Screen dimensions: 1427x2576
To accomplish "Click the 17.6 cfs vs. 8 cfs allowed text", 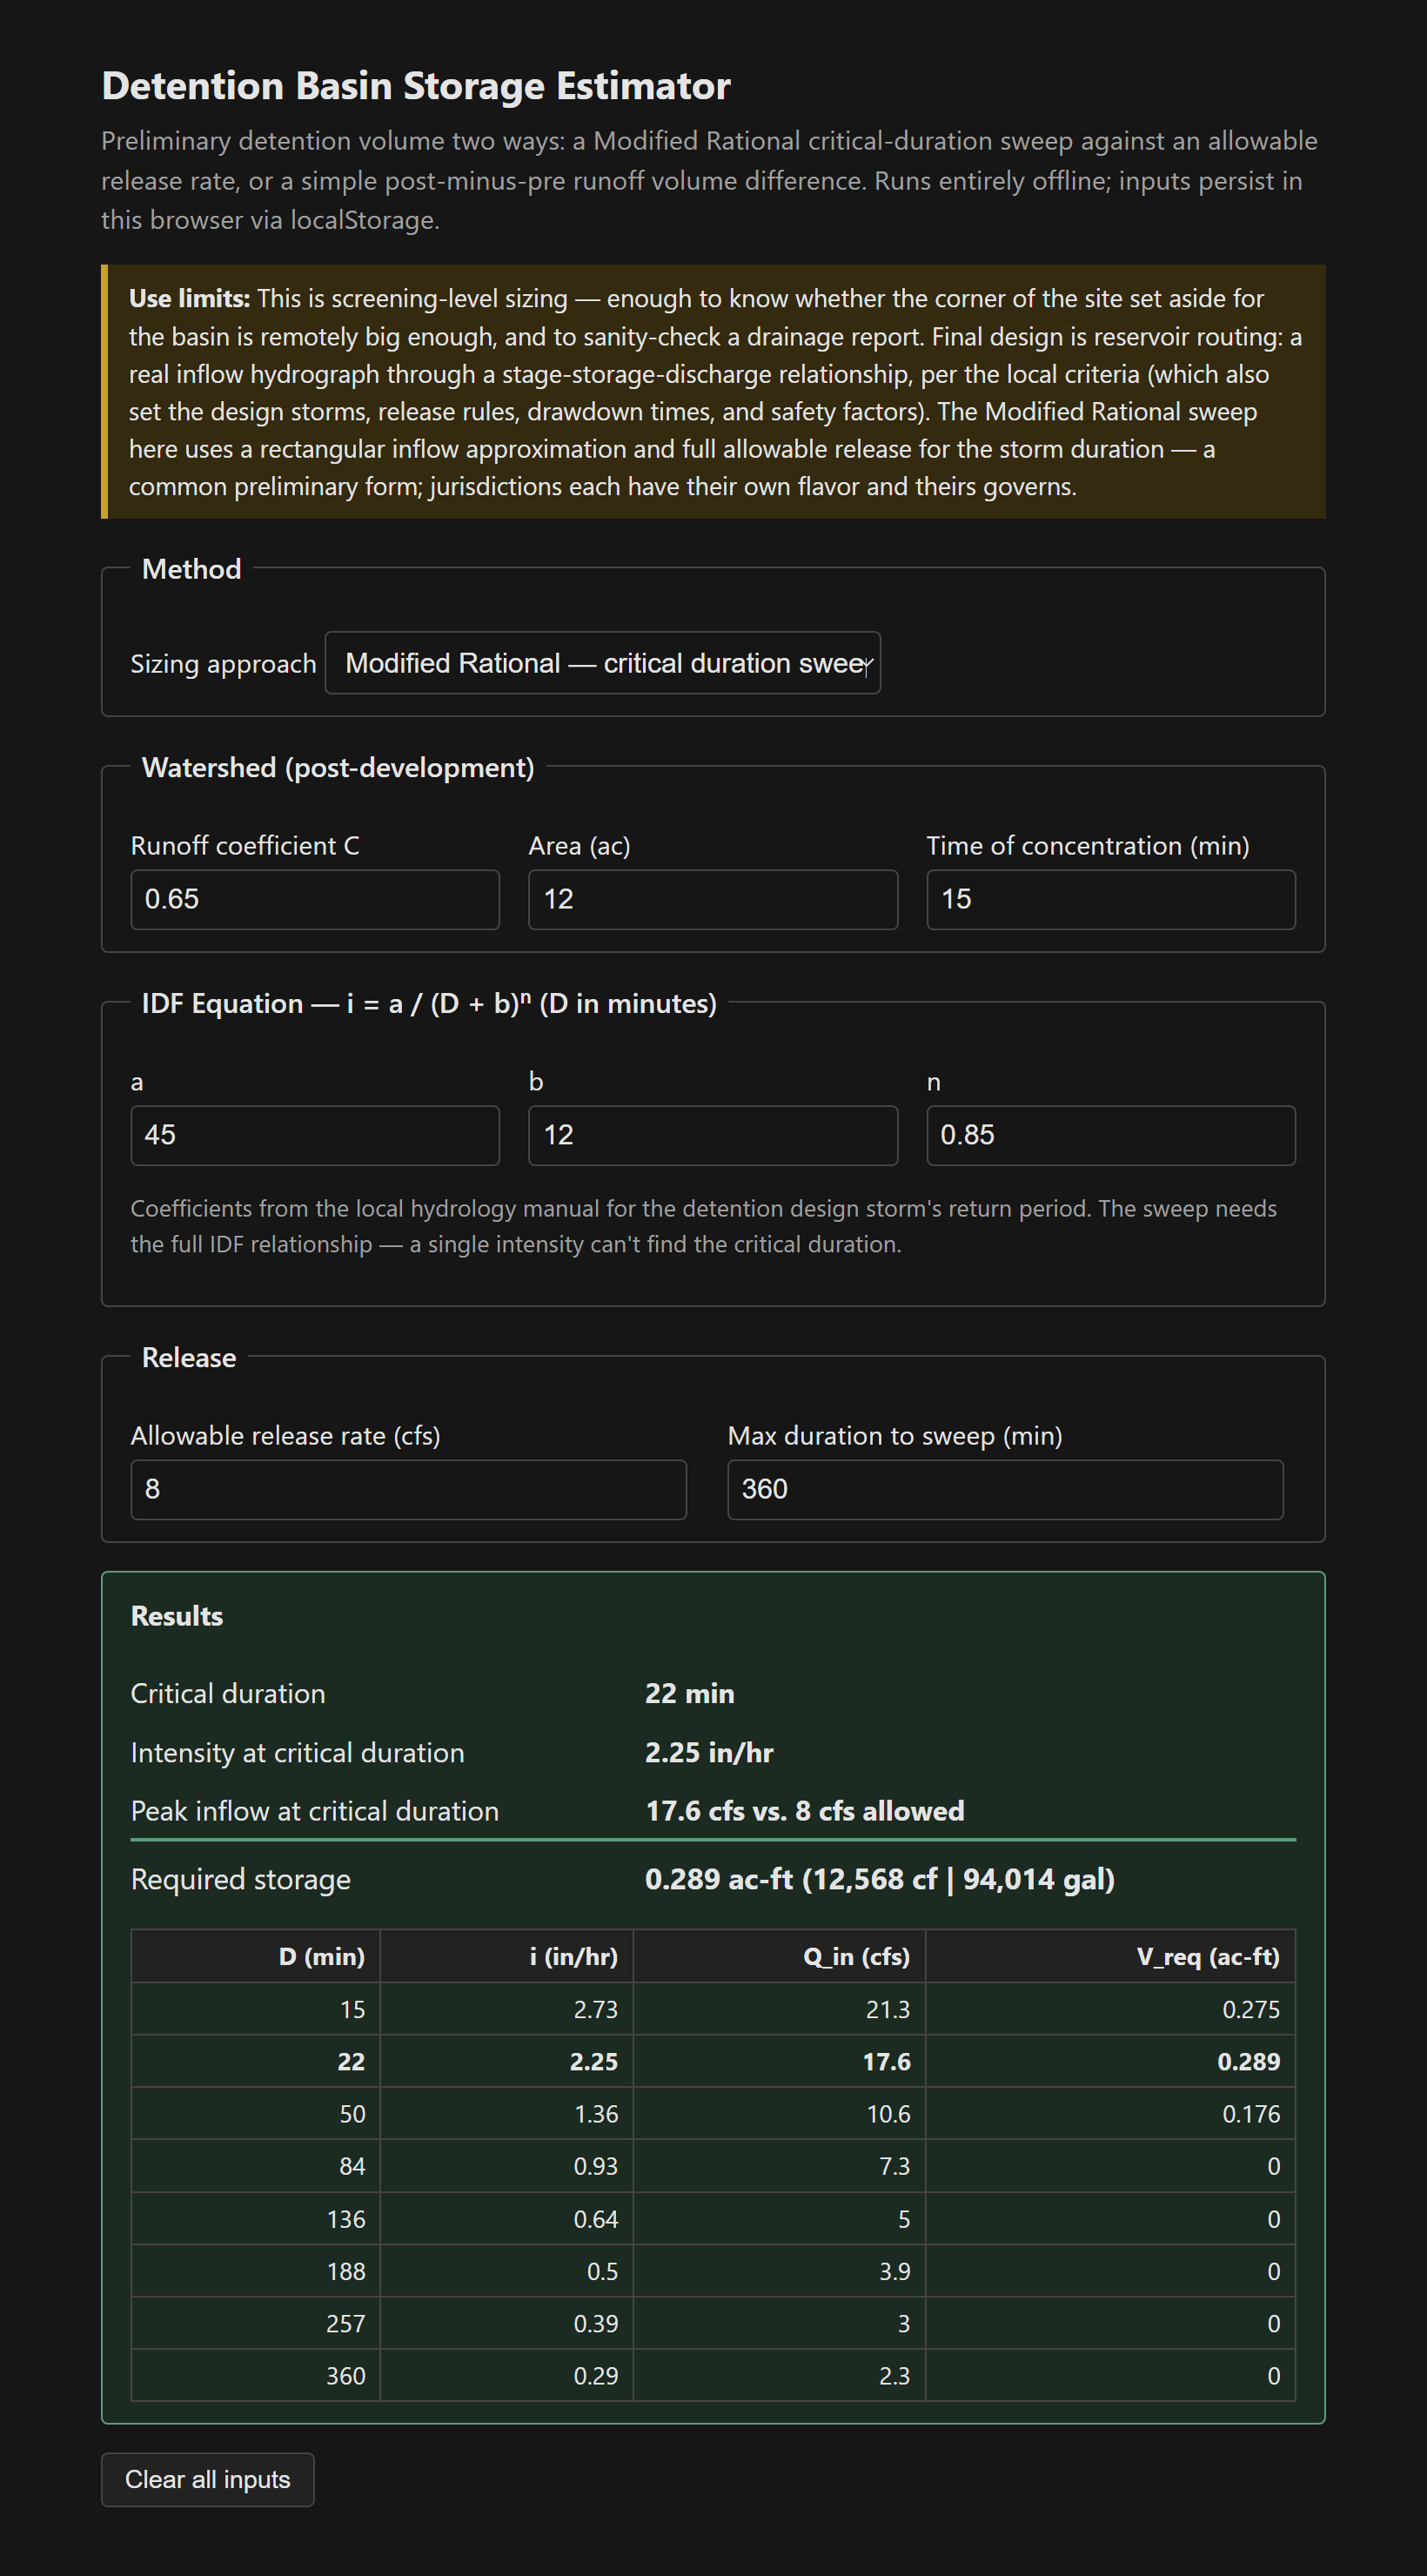I will pyautogui.click(x=805, y=1810).
